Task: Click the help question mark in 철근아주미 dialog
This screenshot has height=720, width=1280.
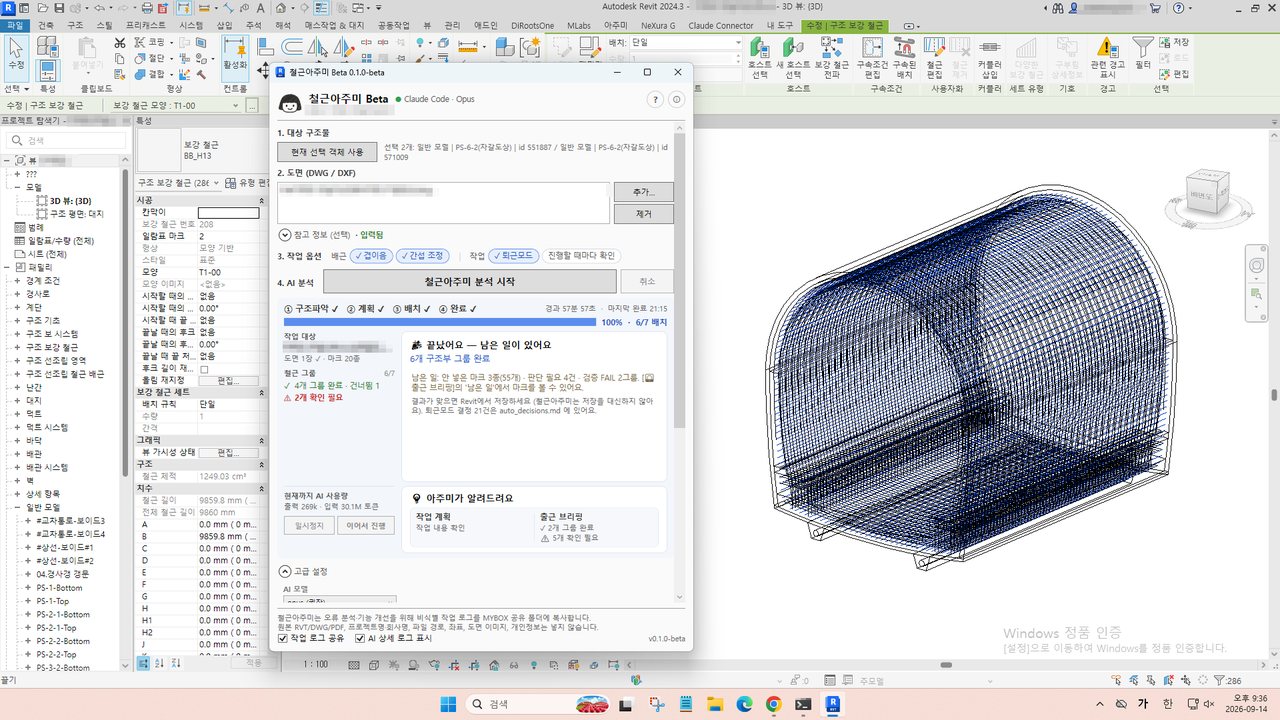Action: point(656,99)
